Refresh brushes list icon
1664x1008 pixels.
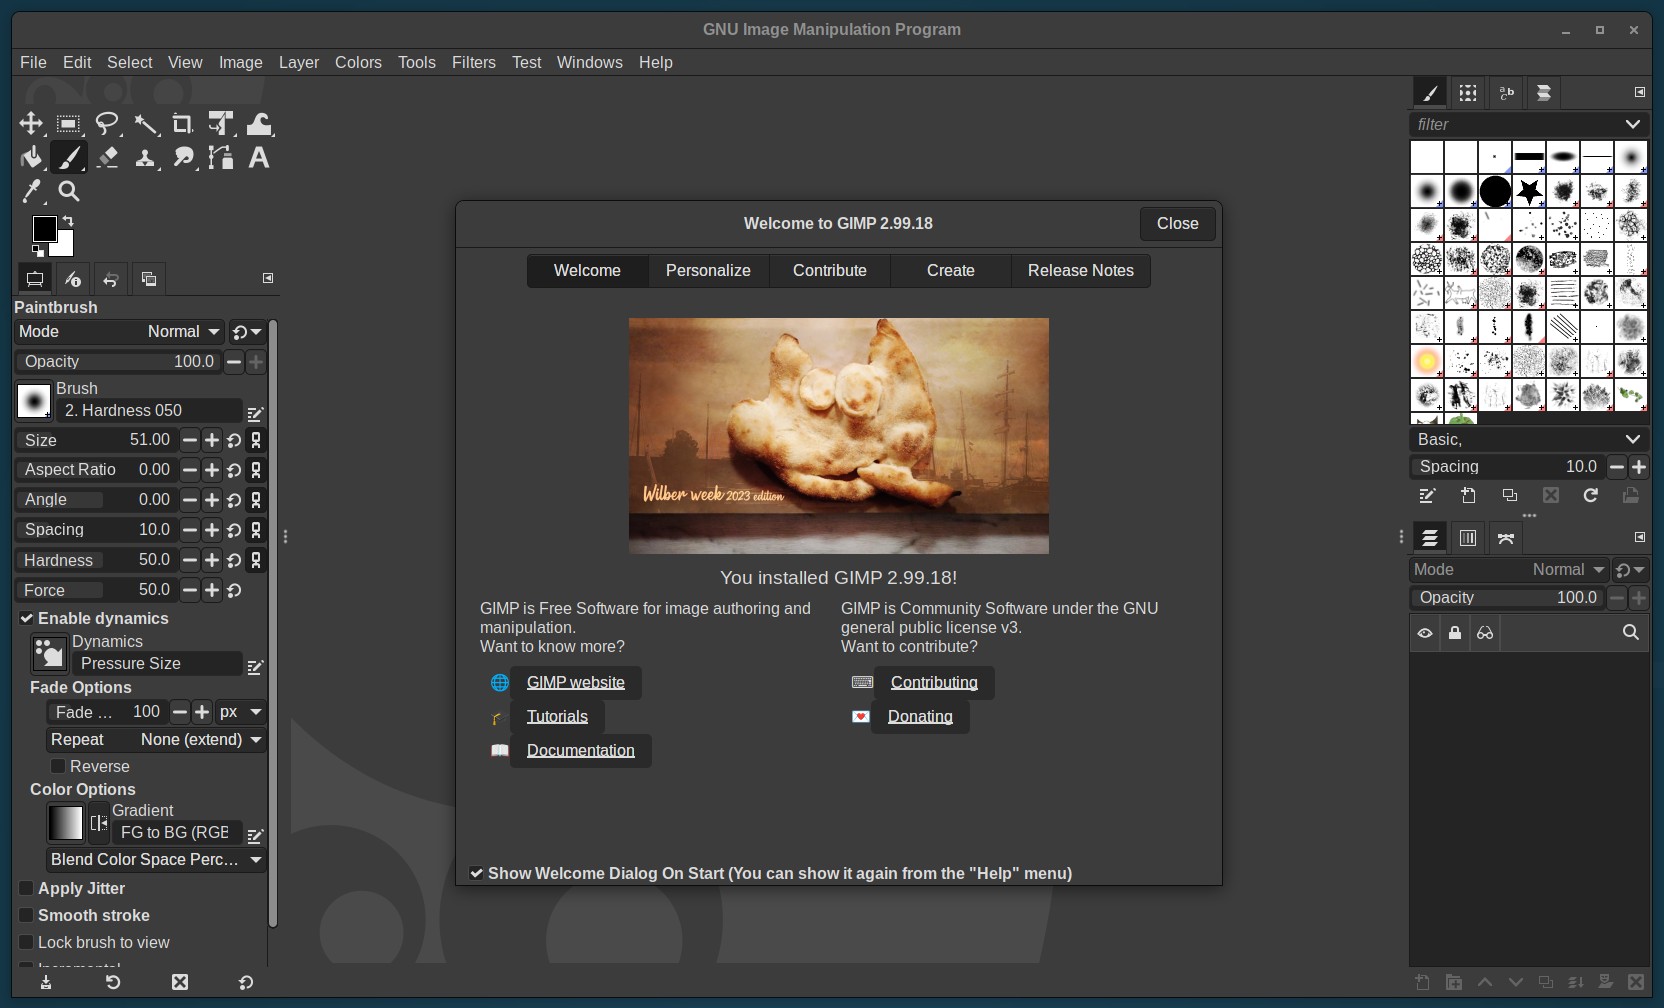[x=1591, y=495]
